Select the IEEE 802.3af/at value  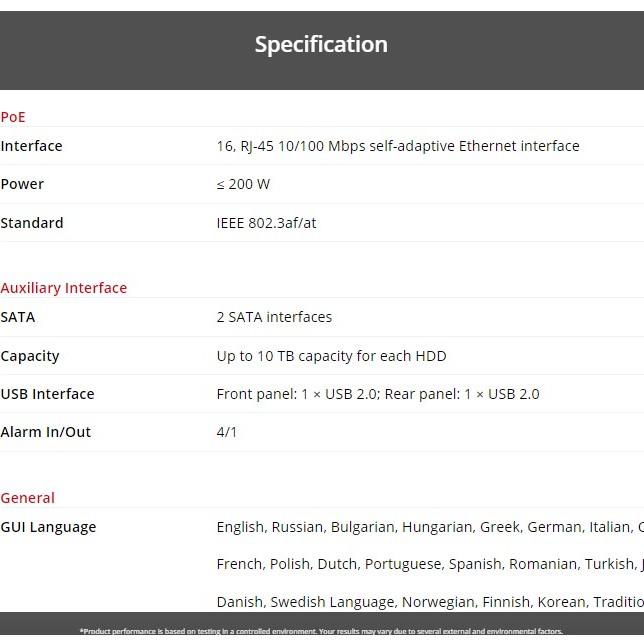point(266,223)
